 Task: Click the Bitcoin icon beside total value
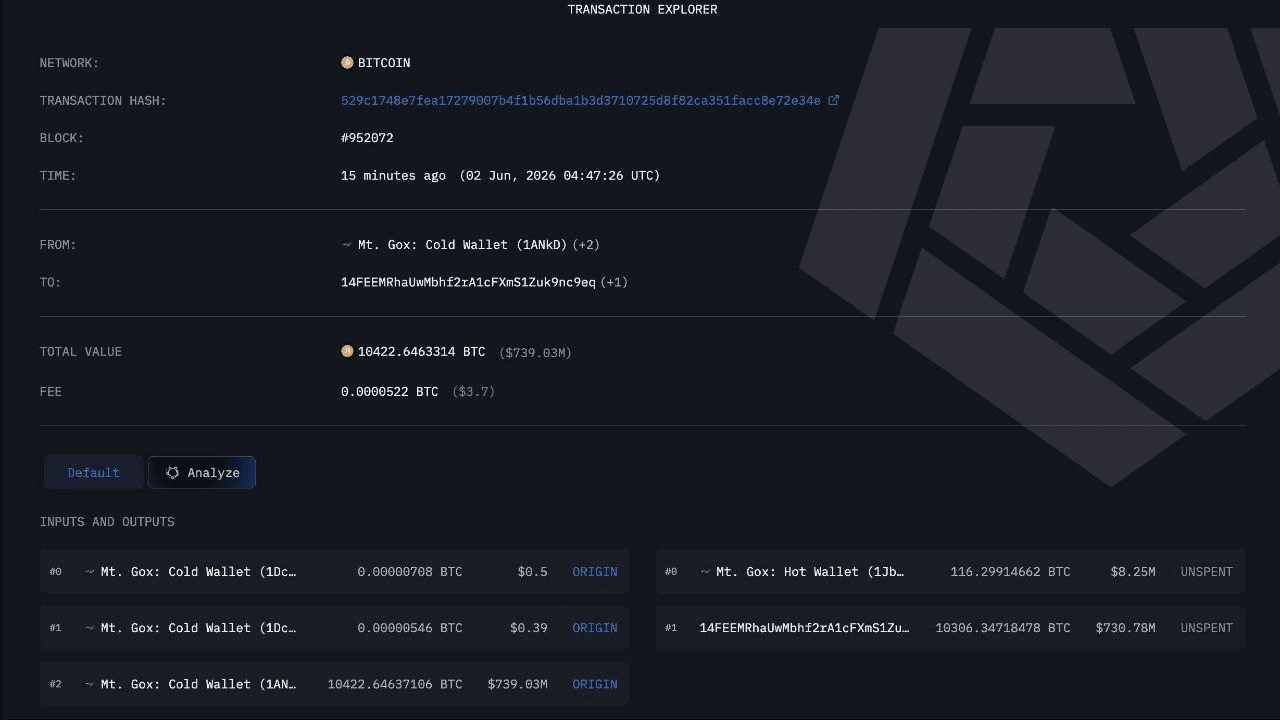point(347,352)
